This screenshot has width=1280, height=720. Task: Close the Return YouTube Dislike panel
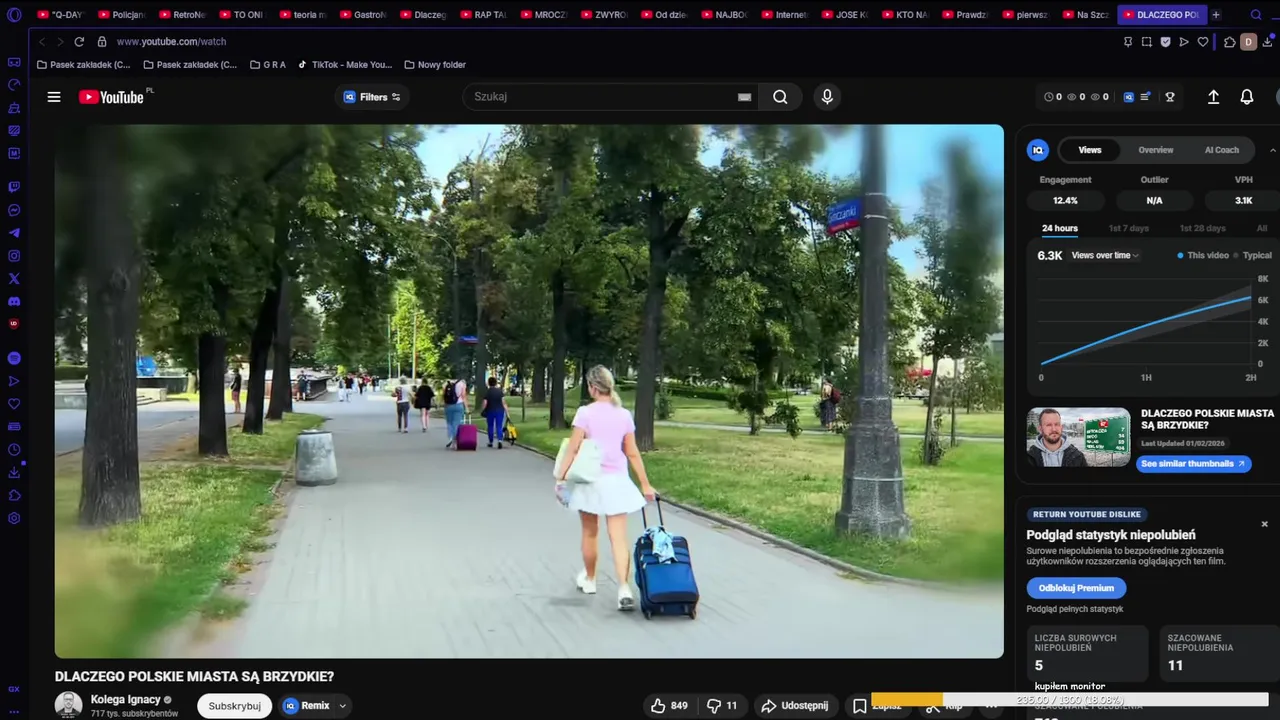pyautogui.click(x=1264, y=524)
